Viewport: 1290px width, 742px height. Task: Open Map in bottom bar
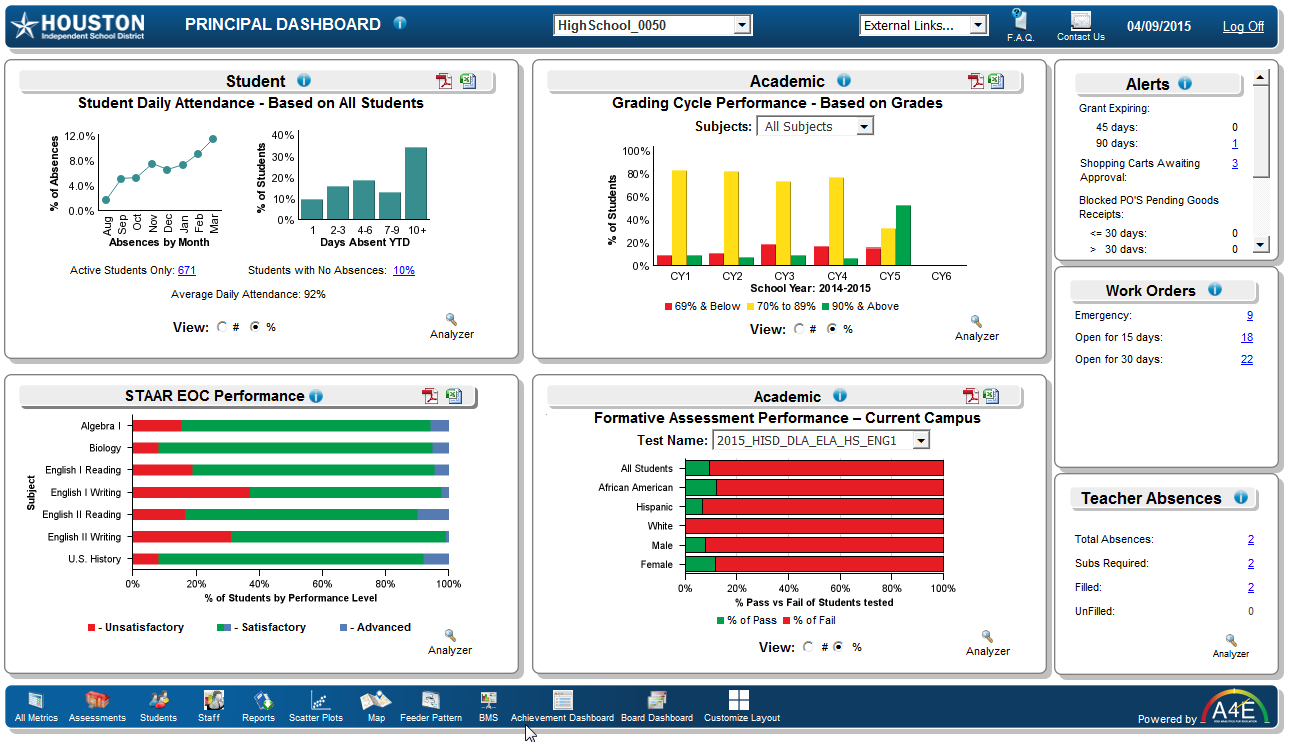coord(376,707)
